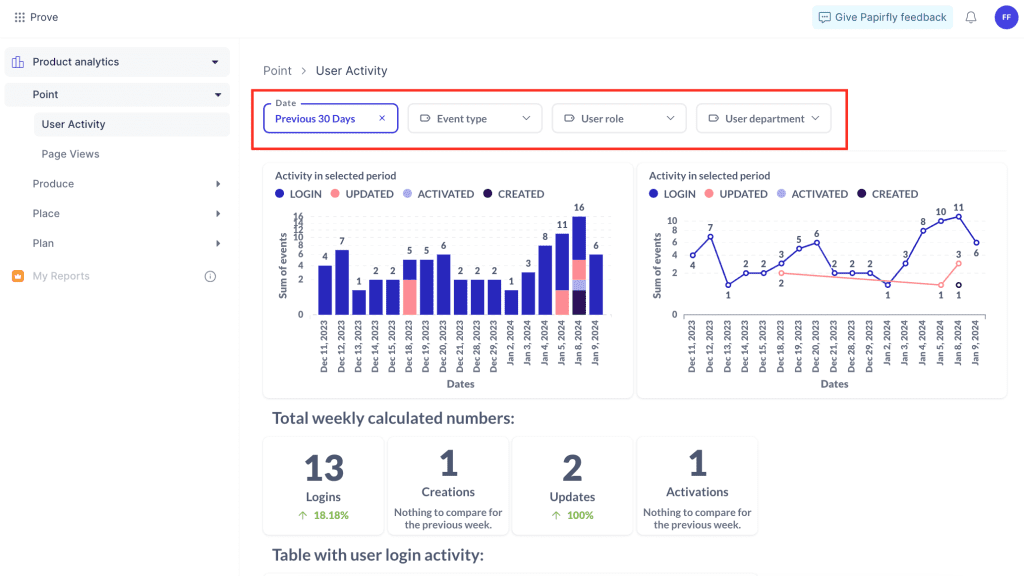The width and height of the screenshot is (1024, 576).
Task: Click the My Reports info icon
Action: (x=210, y=276)
